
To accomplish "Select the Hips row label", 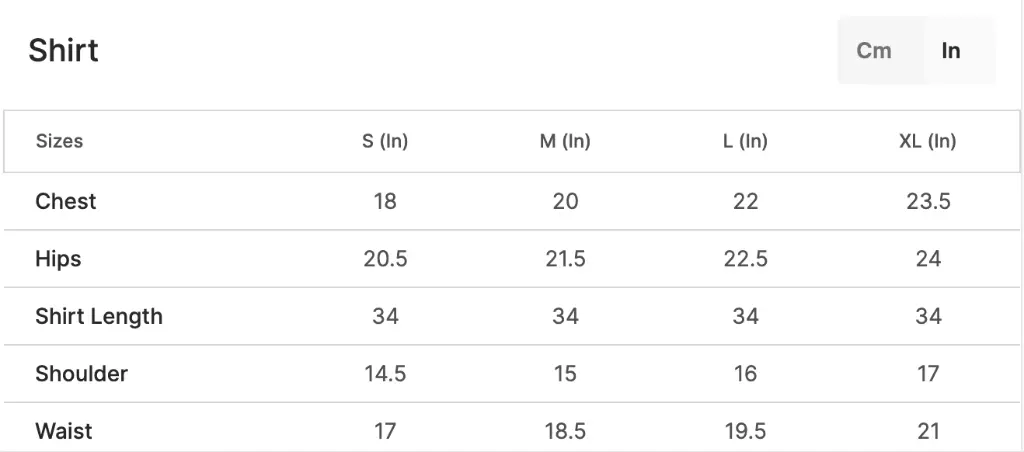I will click(x=58, y=259).
